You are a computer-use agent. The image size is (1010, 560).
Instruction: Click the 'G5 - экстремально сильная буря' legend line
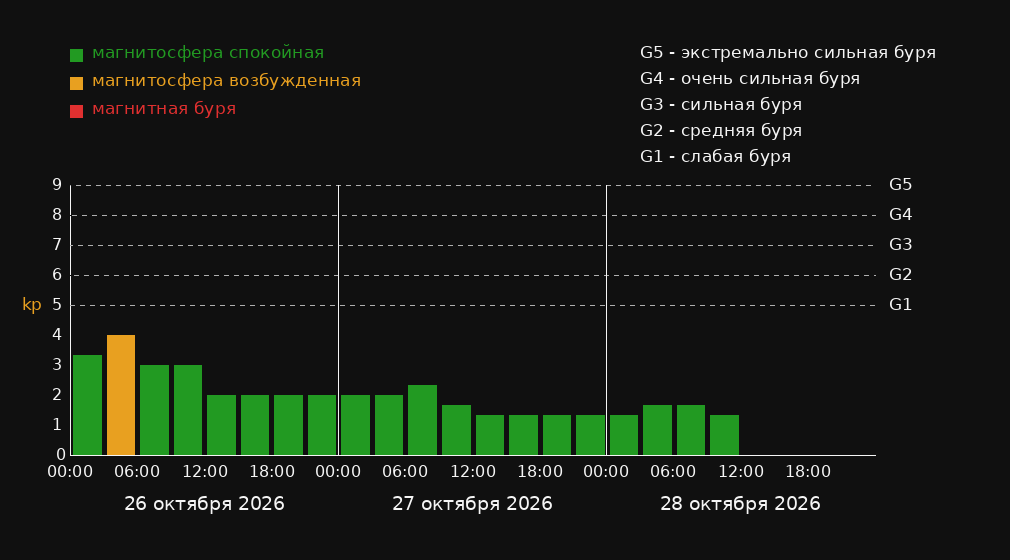click(788, 53)
